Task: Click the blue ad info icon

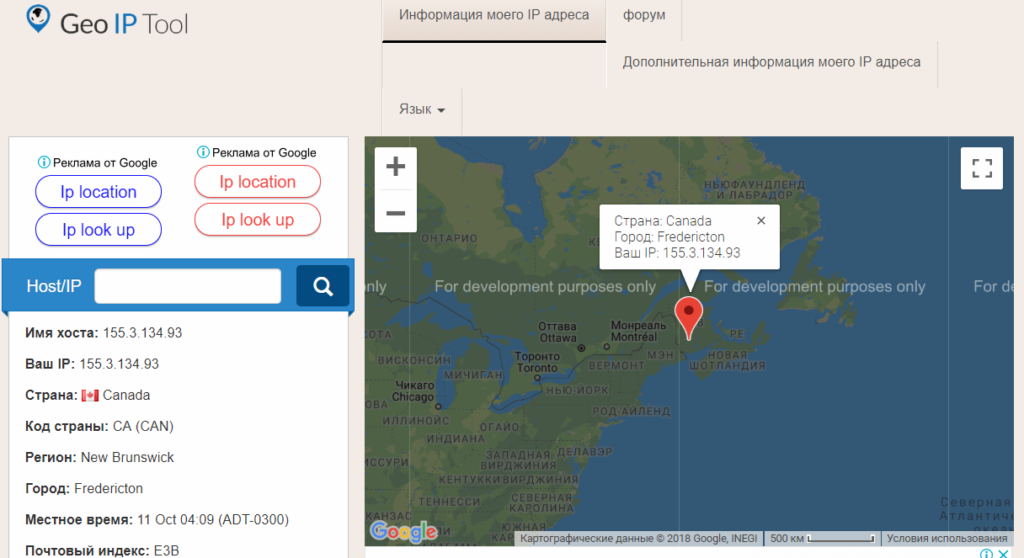Action: coord(43,162)
